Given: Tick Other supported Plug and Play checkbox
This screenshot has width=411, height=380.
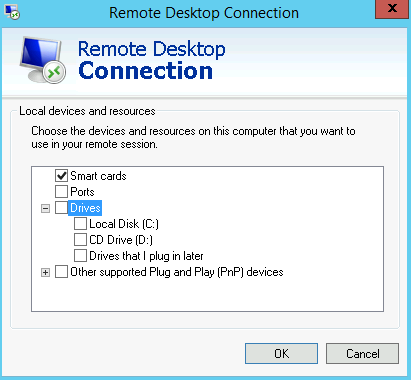Looking at the screenshot, I should tap(61, 272).
